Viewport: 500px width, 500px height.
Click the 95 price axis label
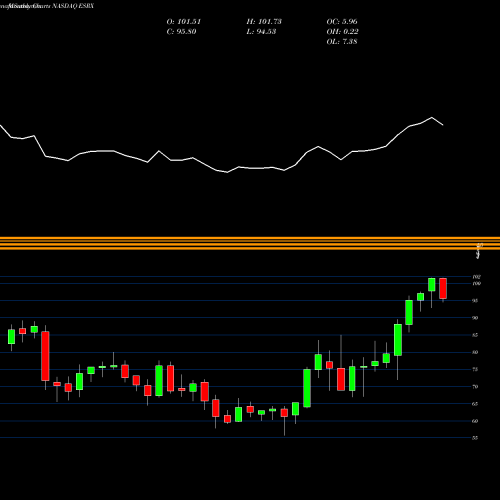pos(475,301)
